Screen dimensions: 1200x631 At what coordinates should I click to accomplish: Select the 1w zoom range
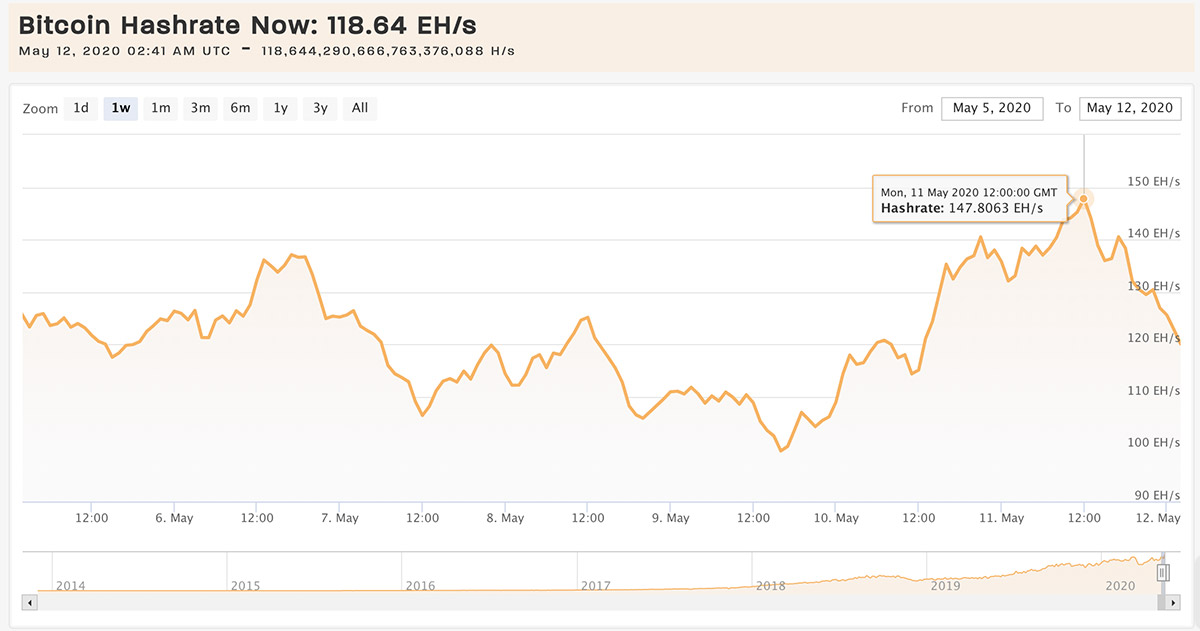click(x=121, y=108)
